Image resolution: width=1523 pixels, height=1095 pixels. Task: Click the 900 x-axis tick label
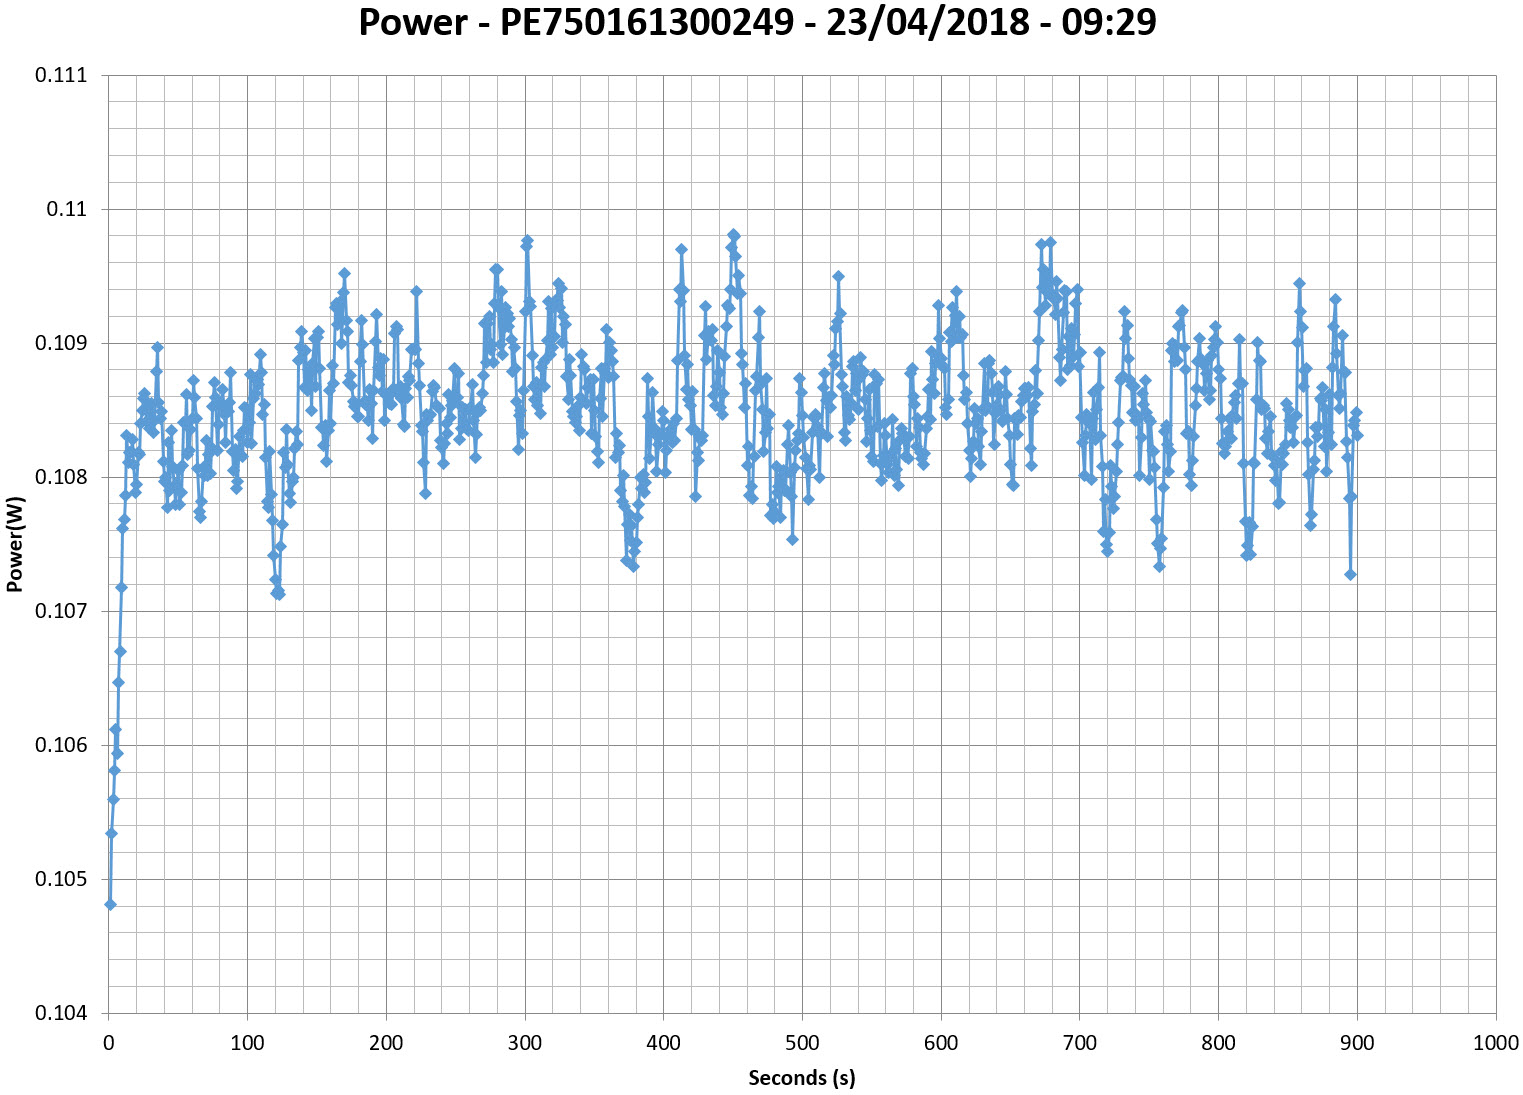pos(1357,1043)
